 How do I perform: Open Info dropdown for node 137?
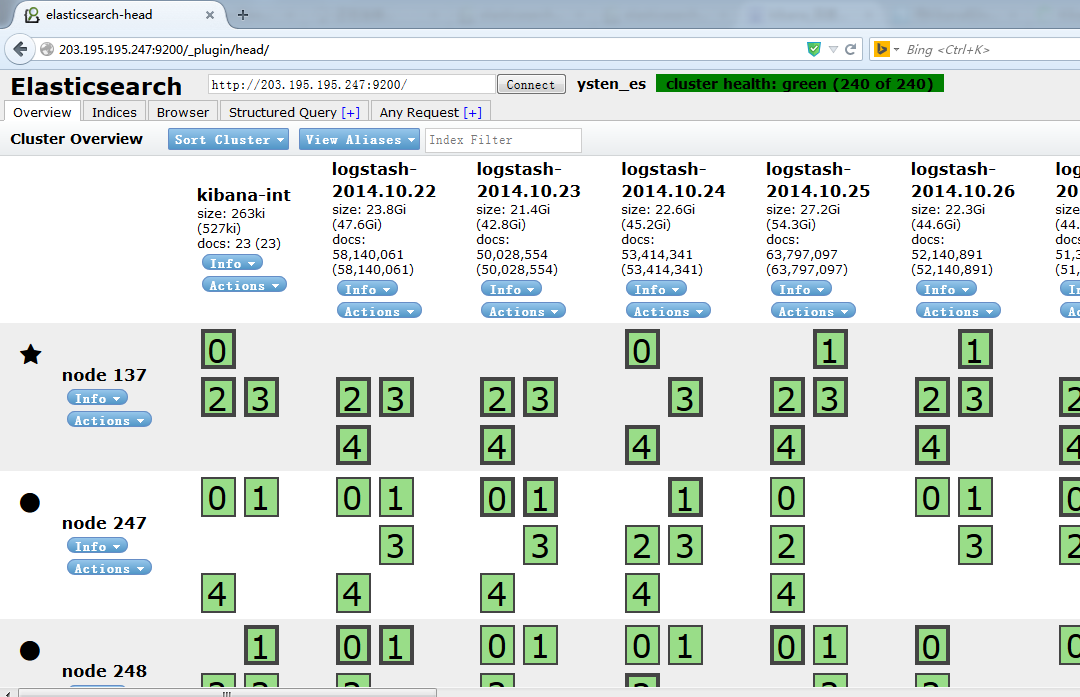(97, 398)
